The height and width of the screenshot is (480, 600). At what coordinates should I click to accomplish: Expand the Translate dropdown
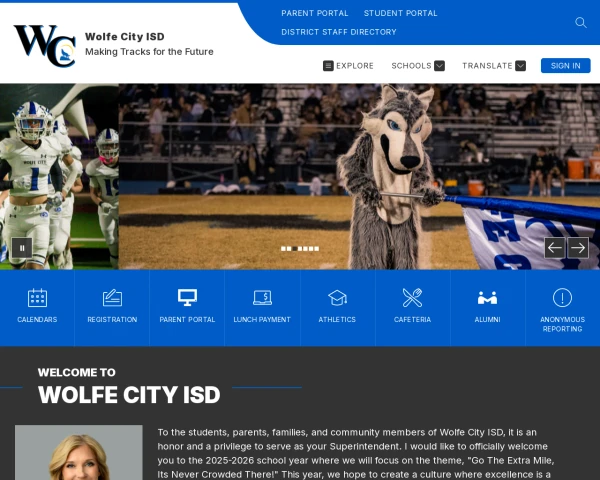coord(493,66)
